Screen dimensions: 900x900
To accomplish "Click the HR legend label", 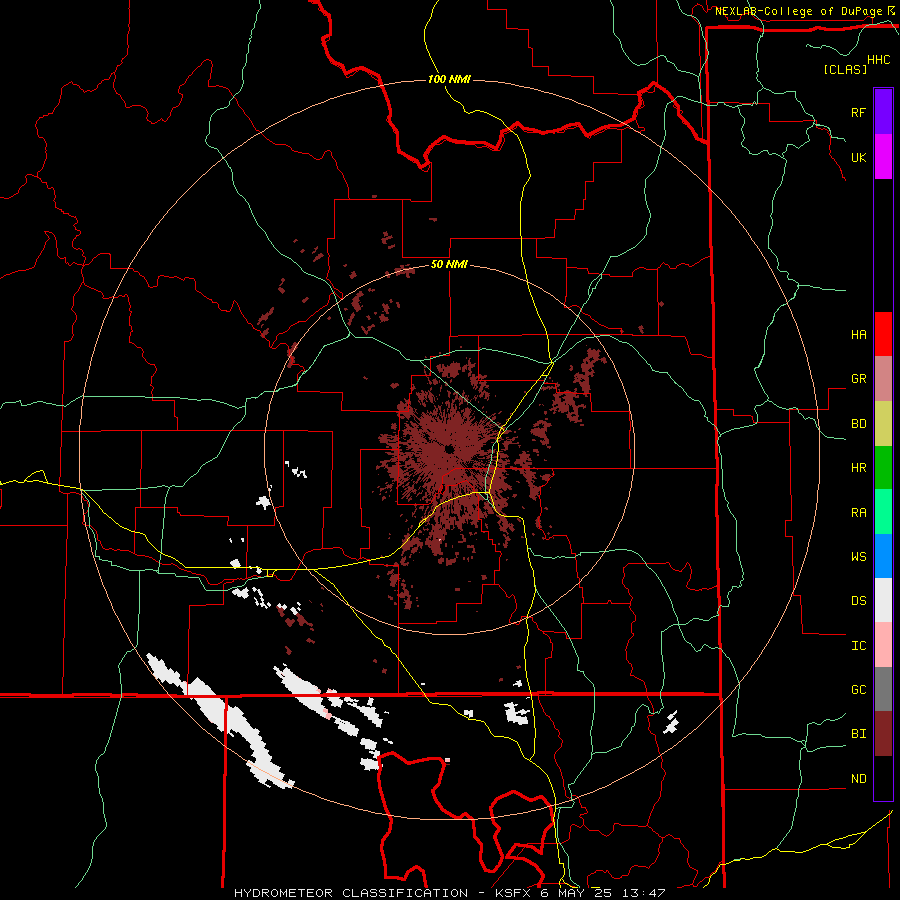I will (858, 468).
